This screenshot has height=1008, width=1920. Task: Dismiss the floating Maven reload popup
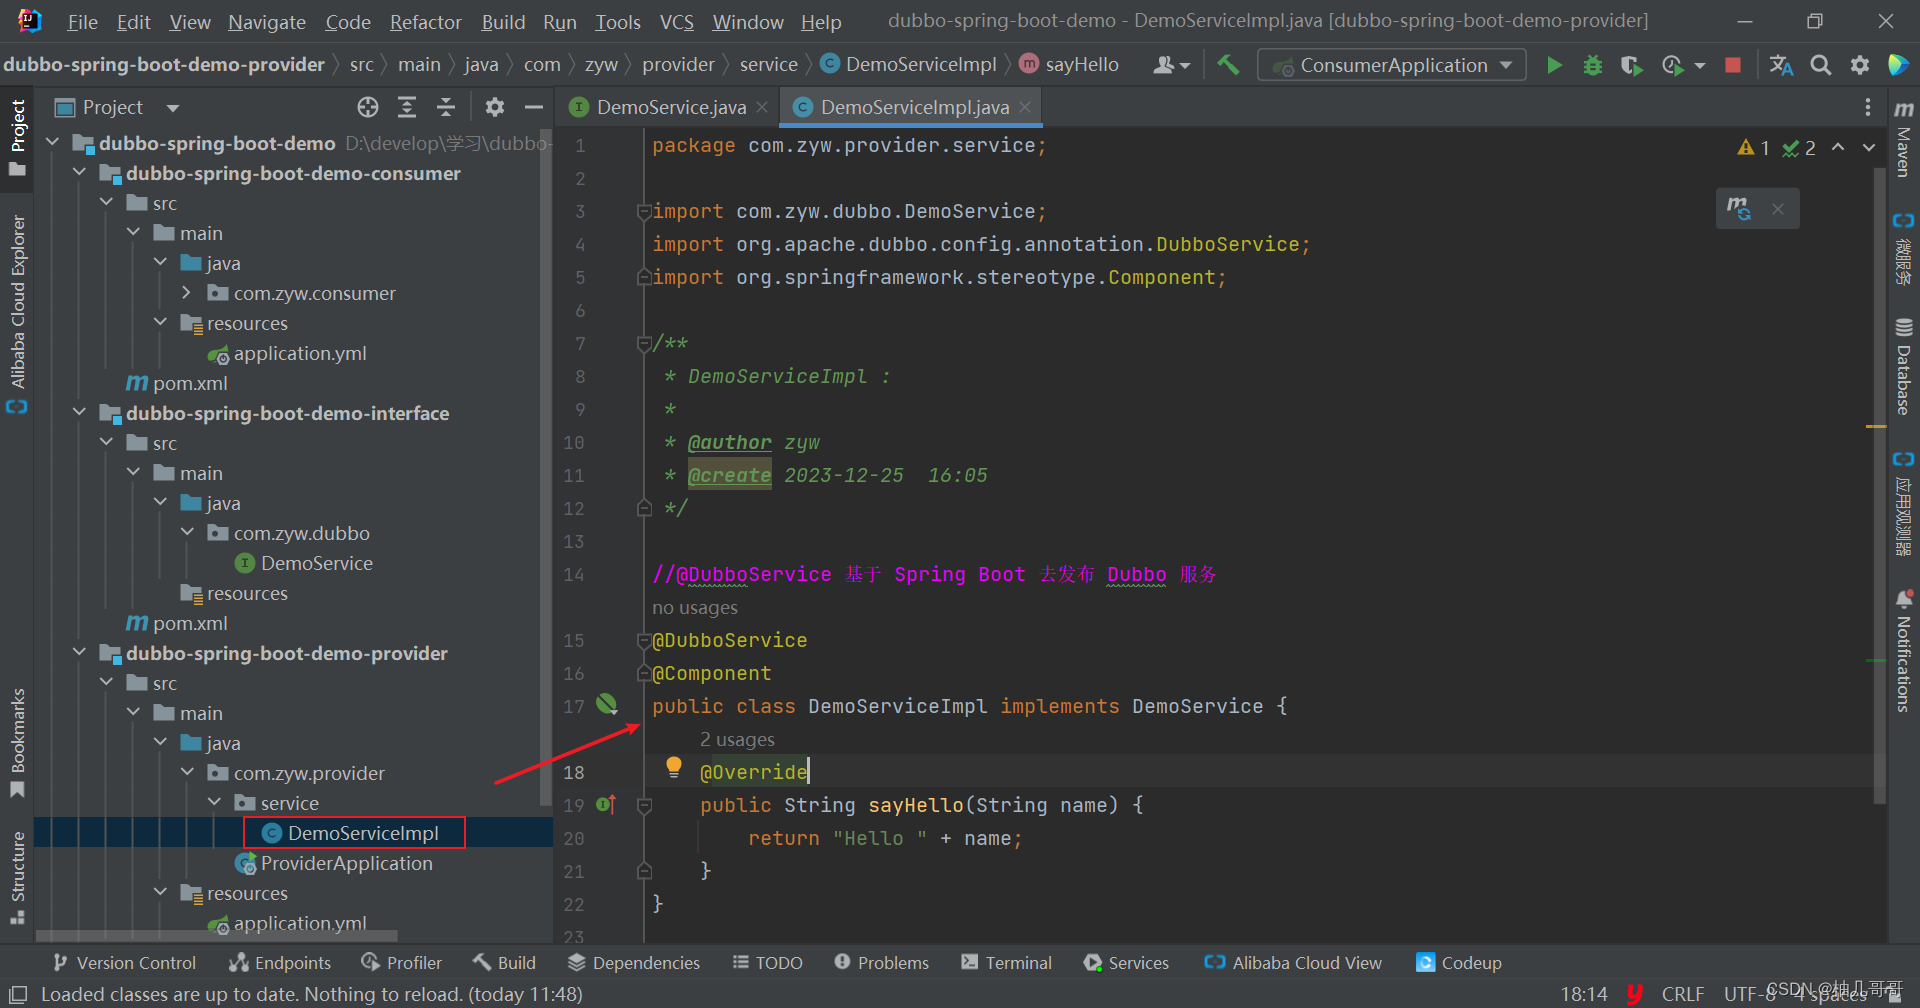(x=1777, y=208)
